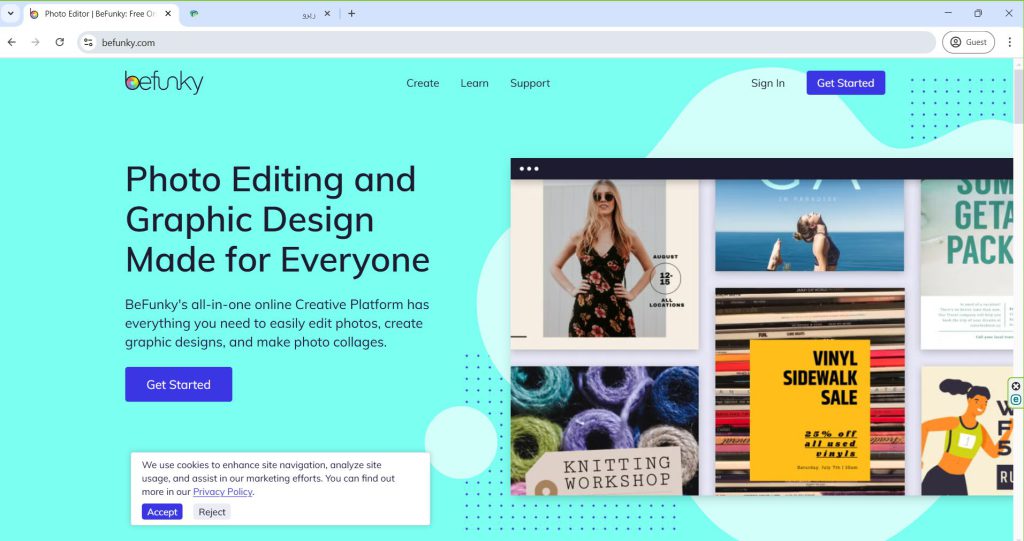1024x541 pixels.
Task: Click the Vinyl Sidewalk Sale poster
Action: (x=810, y=391)
